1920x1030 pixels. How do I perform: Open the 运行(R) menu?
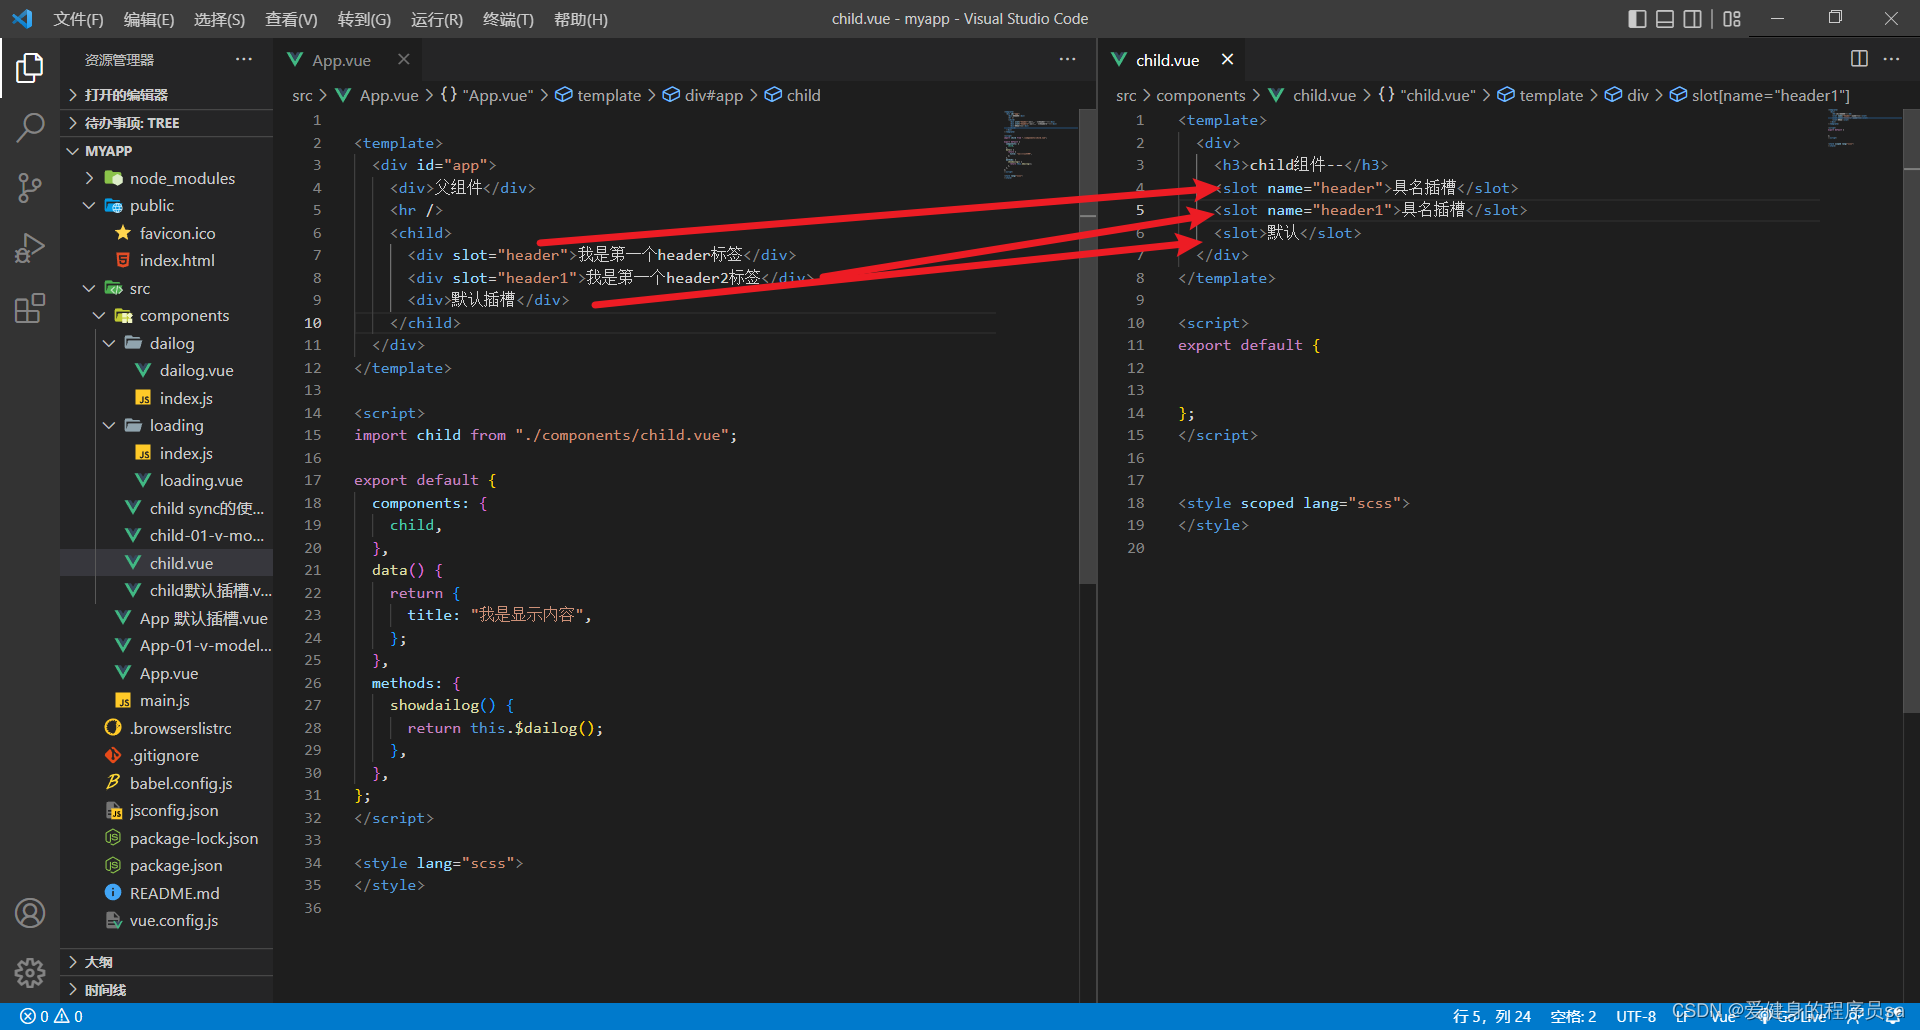(436, 19)
